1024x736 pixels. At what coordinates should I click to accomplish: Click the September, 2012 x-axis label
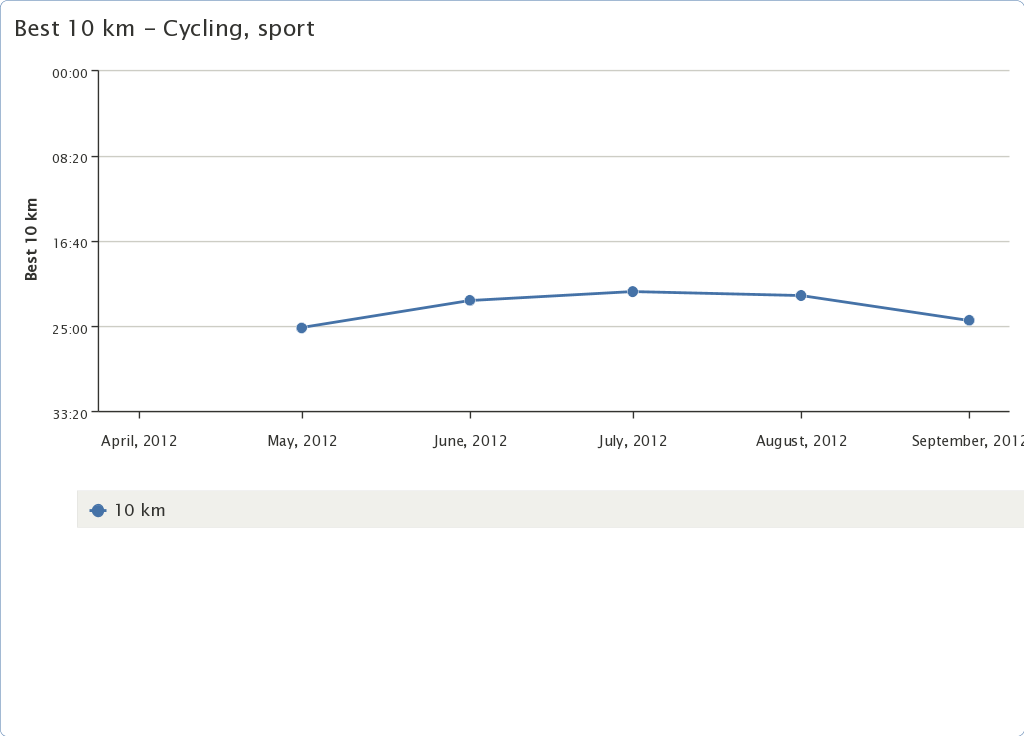coord(966,441)
